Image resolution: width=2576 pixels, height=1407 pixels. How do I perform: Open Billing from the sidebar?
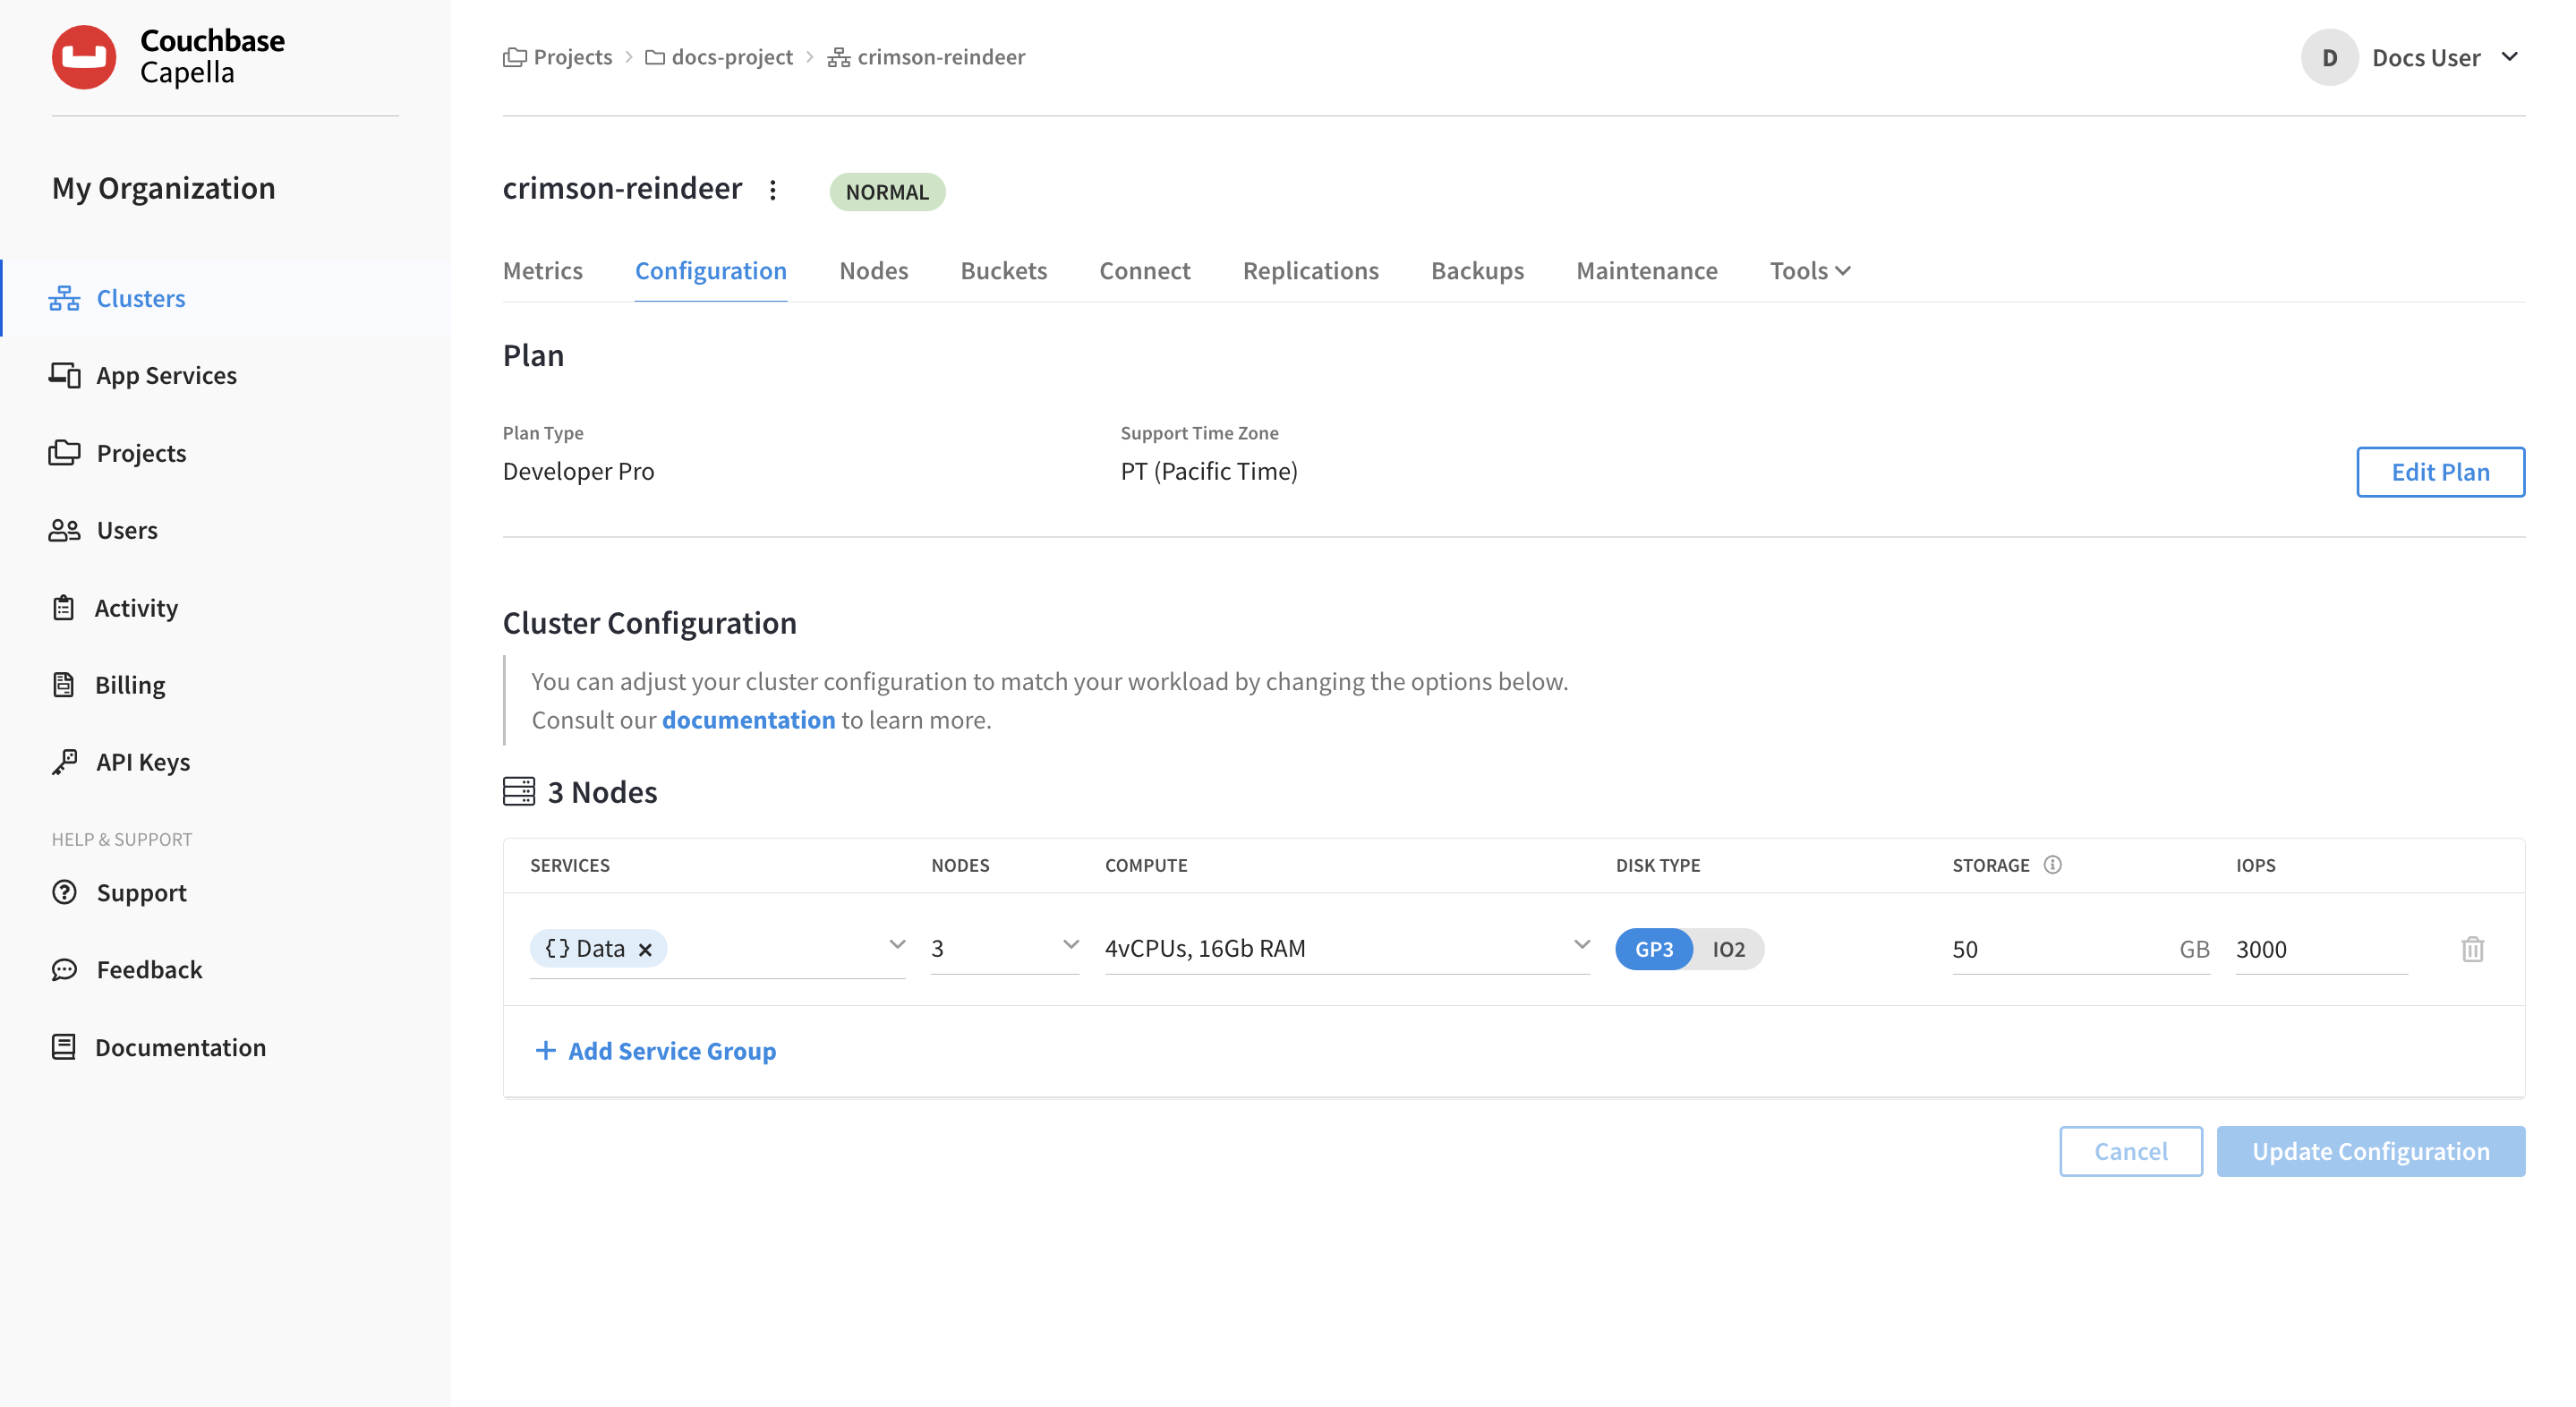[129, 684]
